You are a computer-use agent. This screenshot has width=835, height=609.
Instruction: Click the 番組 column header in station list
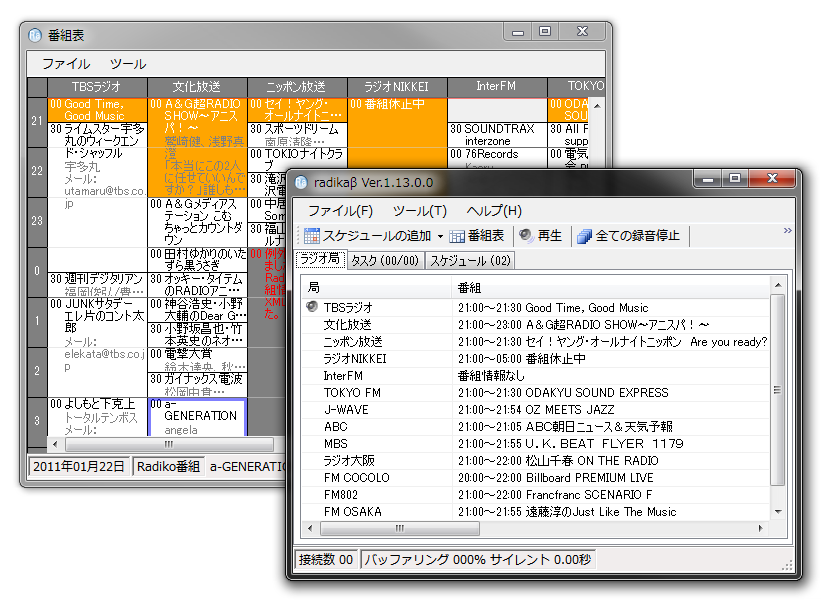611,288
